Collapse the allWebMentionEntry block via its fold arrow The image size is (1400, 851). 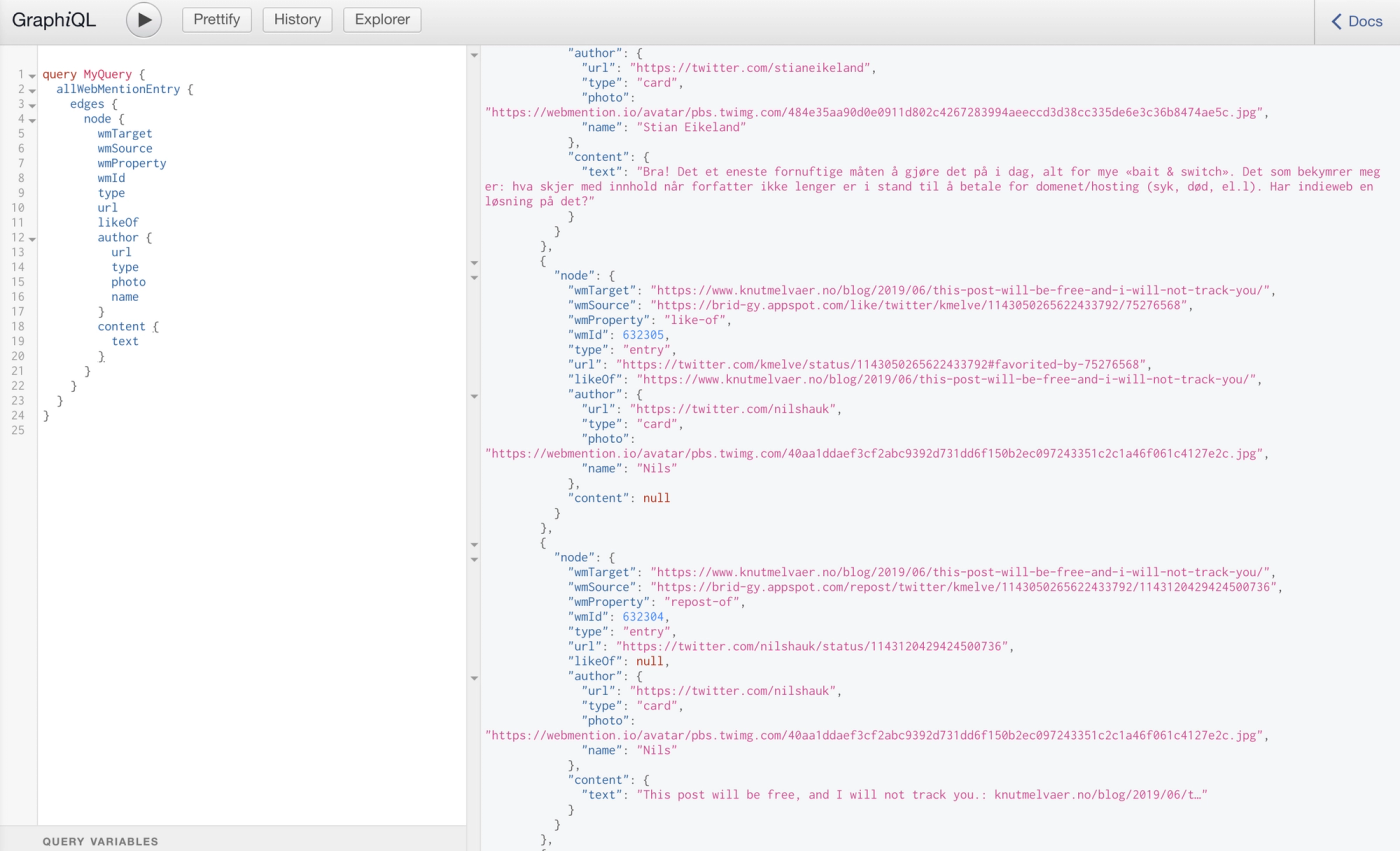(31, 88)
